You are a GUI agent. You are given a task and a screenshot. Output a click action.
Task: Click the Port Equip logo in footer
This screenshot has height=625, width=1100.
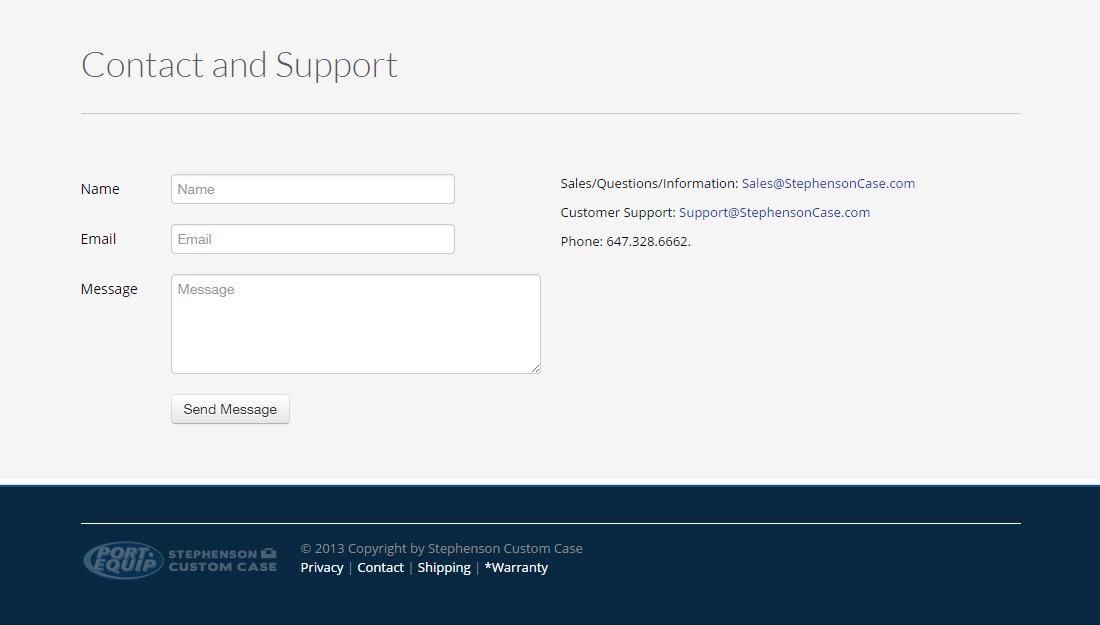tap(122, 560)
